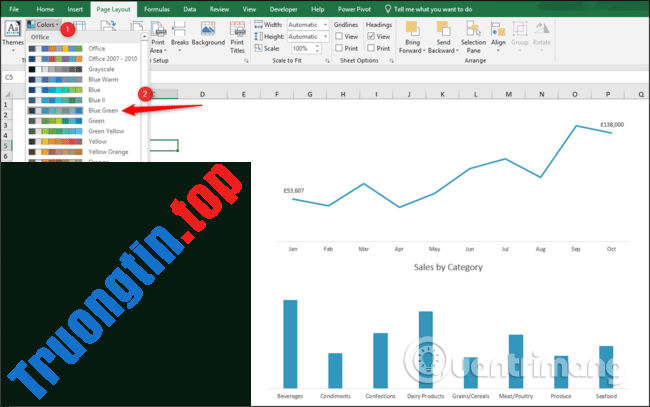Switch to the Review tab
Viewport: 650px width, 407px height.
(x=219, y=9)
